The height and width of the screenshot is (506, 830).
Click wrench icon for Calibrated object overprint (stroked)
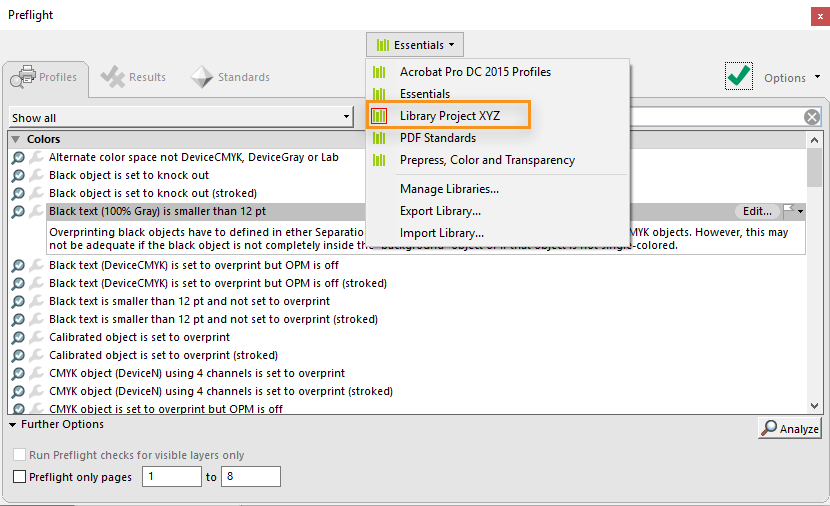point(36,355)
